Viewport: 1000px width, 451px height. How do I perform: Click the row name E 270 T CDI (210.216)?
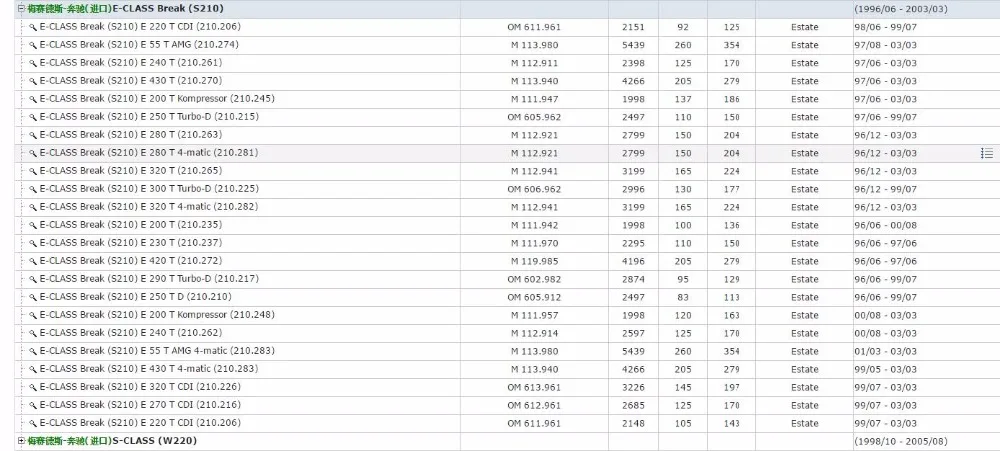140,405
